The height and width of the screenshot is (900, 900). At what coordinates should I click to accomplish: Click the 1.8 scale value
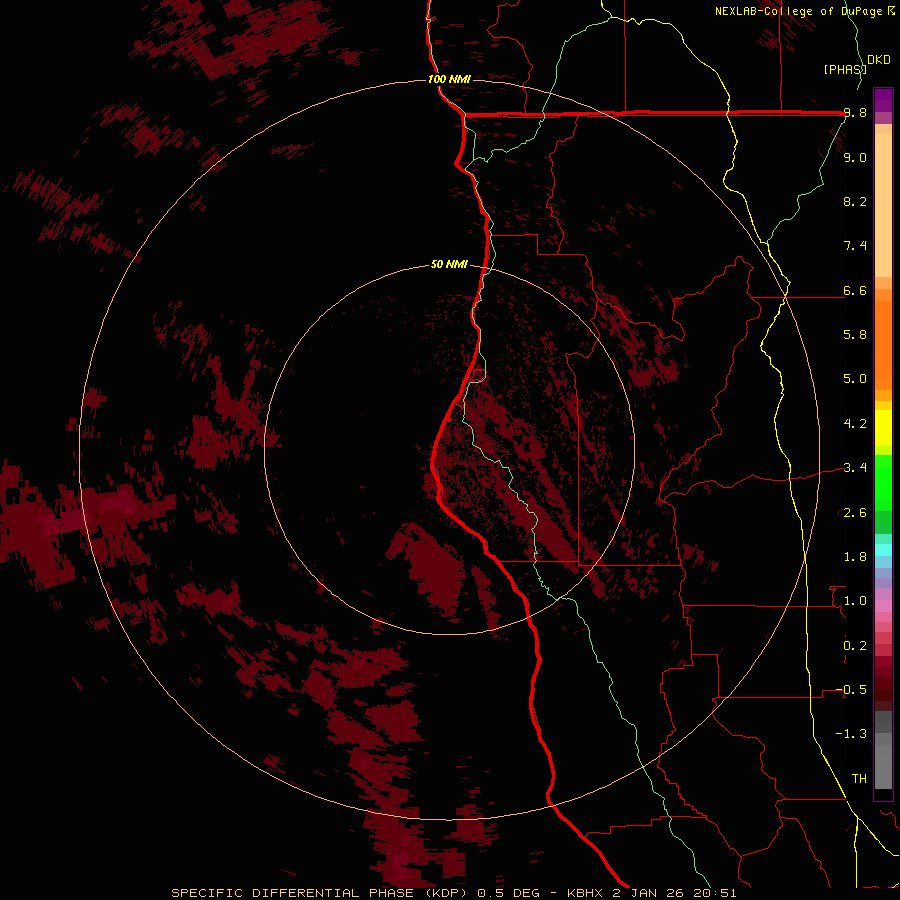coord(855,557)
